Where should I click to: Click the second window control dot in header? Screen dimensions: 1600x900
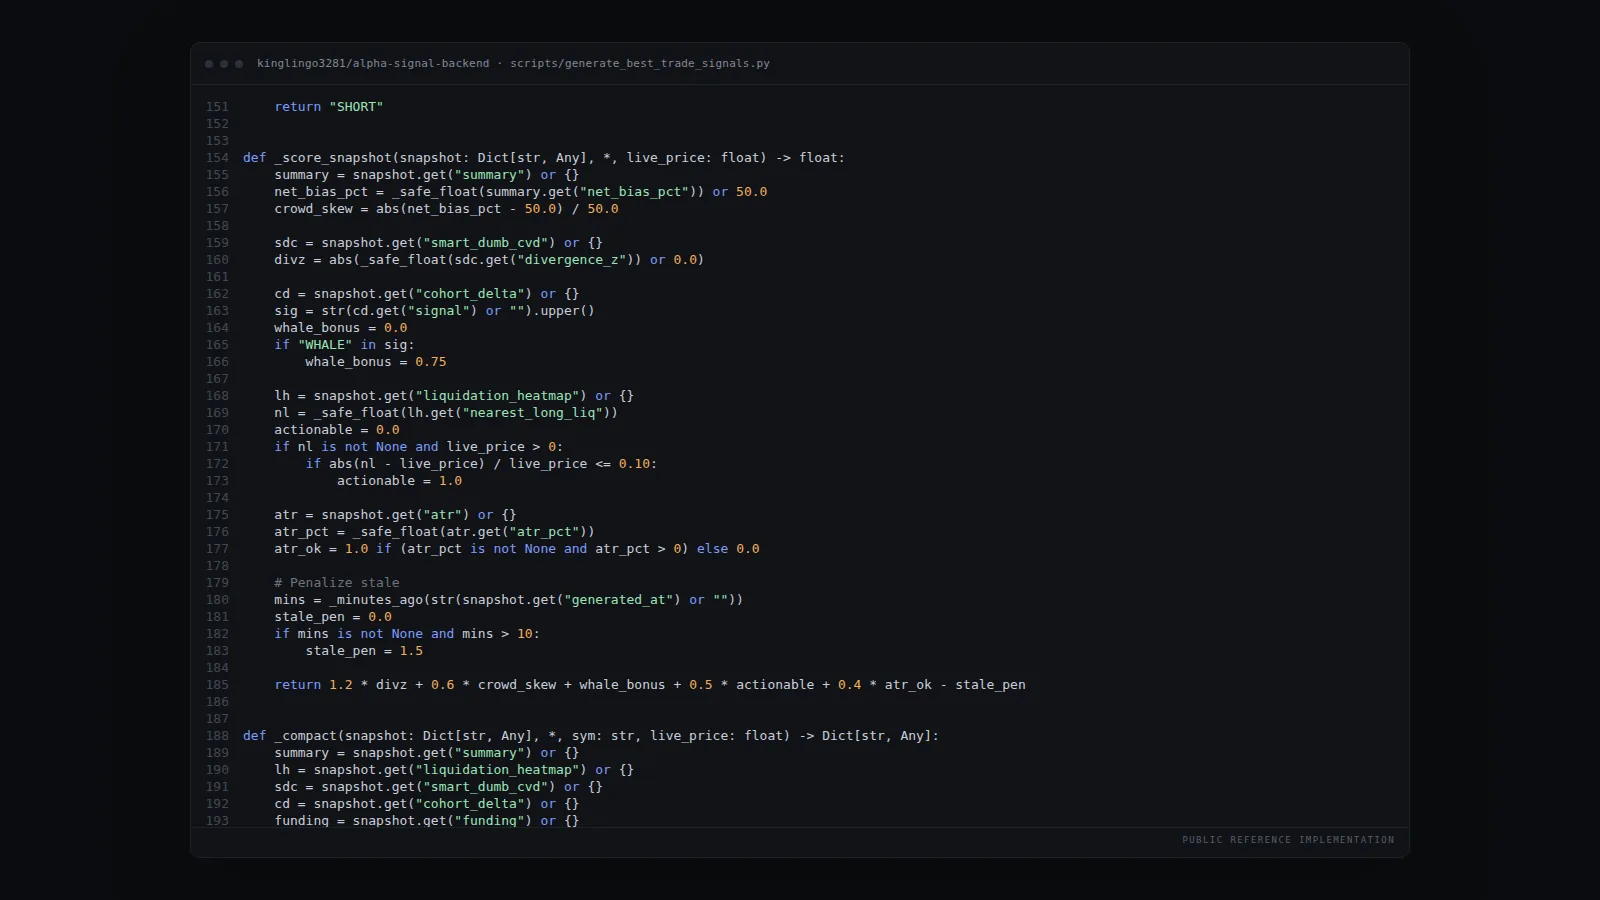point(224,64)
